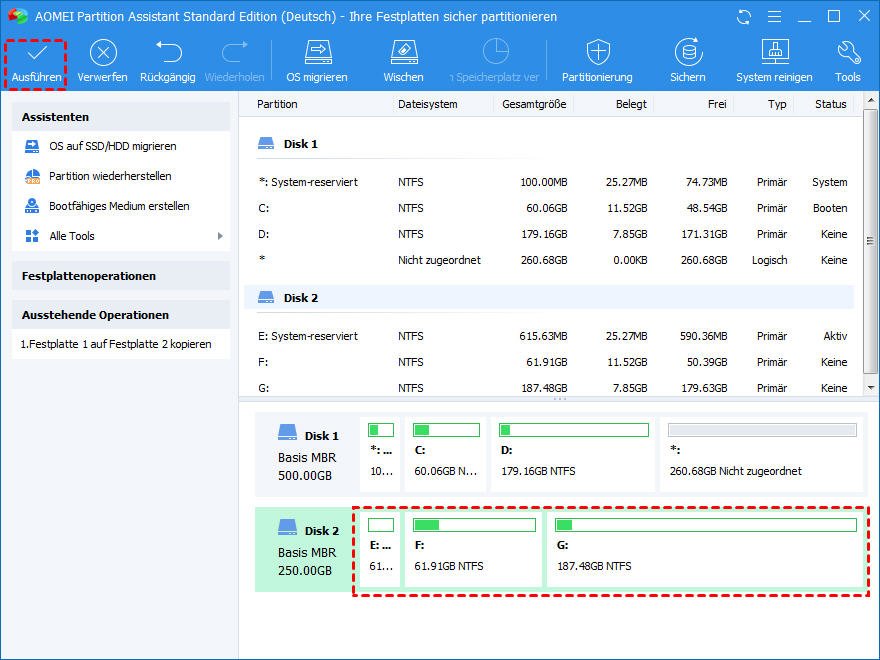Click the refresh icon in title bar
The image size is (880, 660).
tap(744, 17)
